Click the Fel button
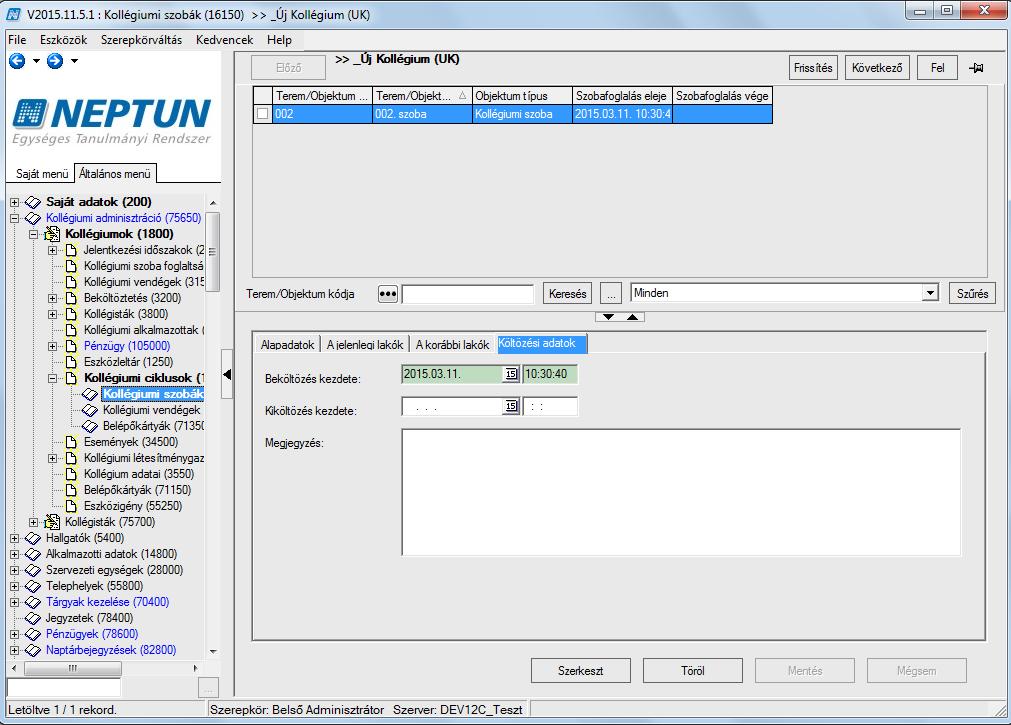 [937, 68]
